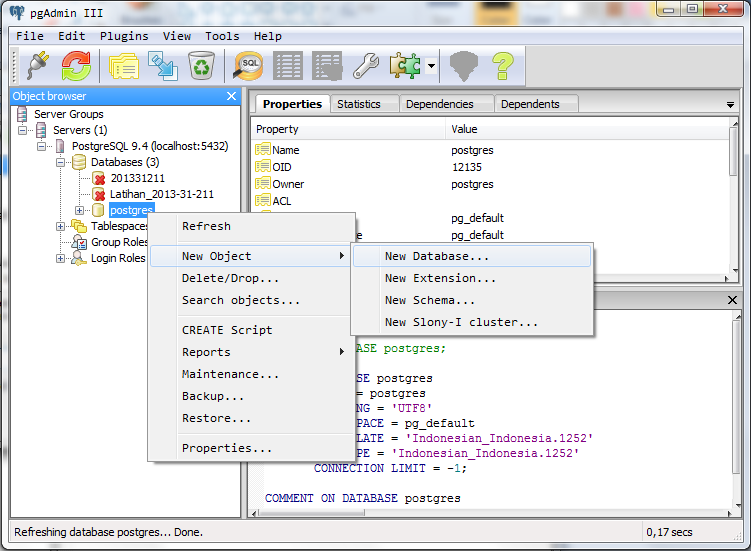Choose CREATE Script in context menu
Image resolution: width=751 pixels, height=551 pixels.
pos(251,330)
